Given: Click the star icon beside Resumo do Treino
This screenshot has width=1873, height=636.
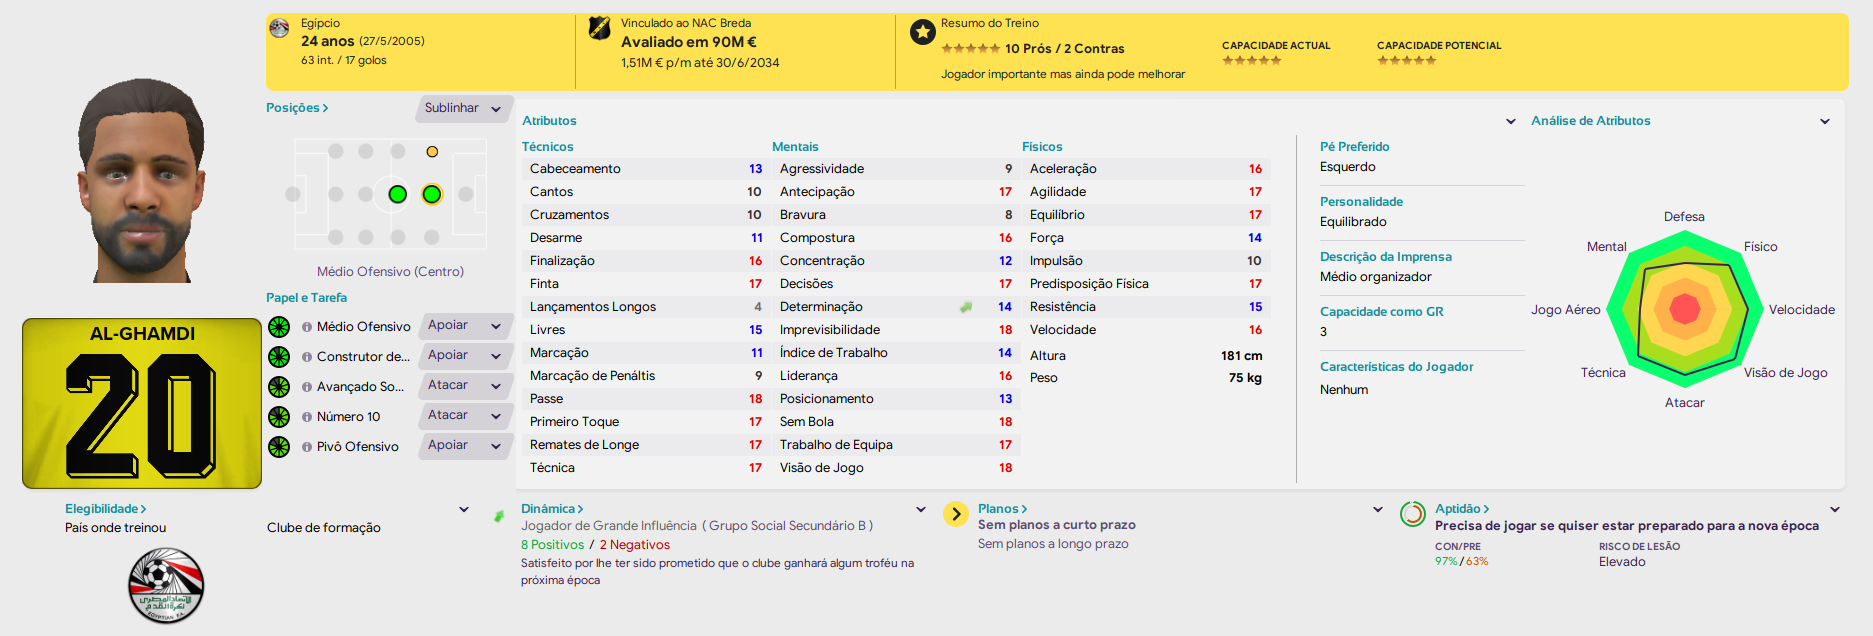Looking at the screenshot, I should pyautogui.click(x=922, y=33).
